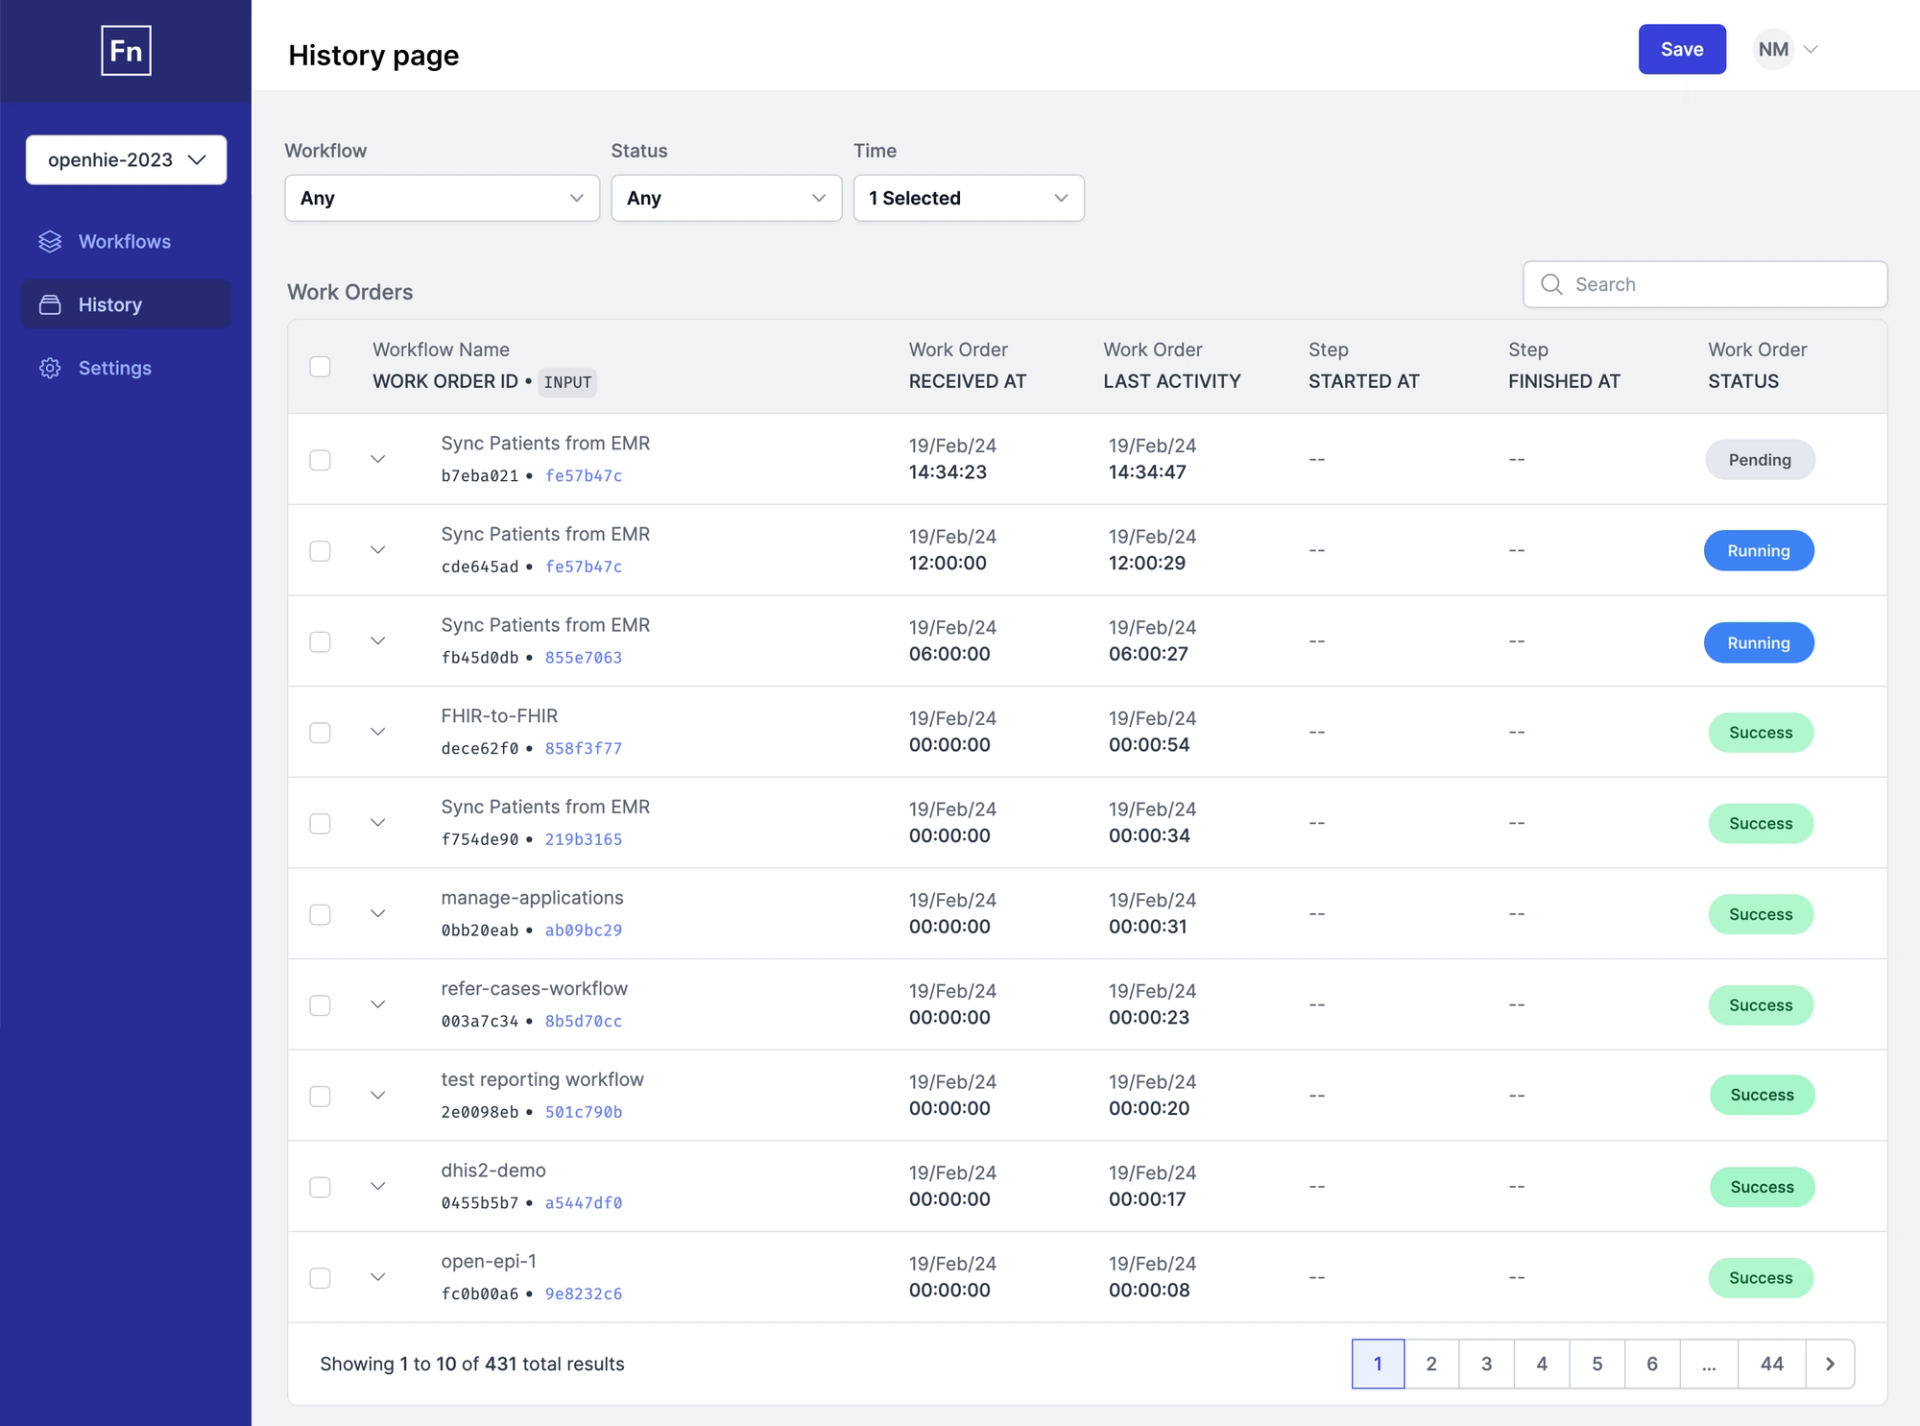The height and width of the screenshot is (1426, 1920).
Task: Open the Status filter dropdown
Action: (x=726, y=198)
